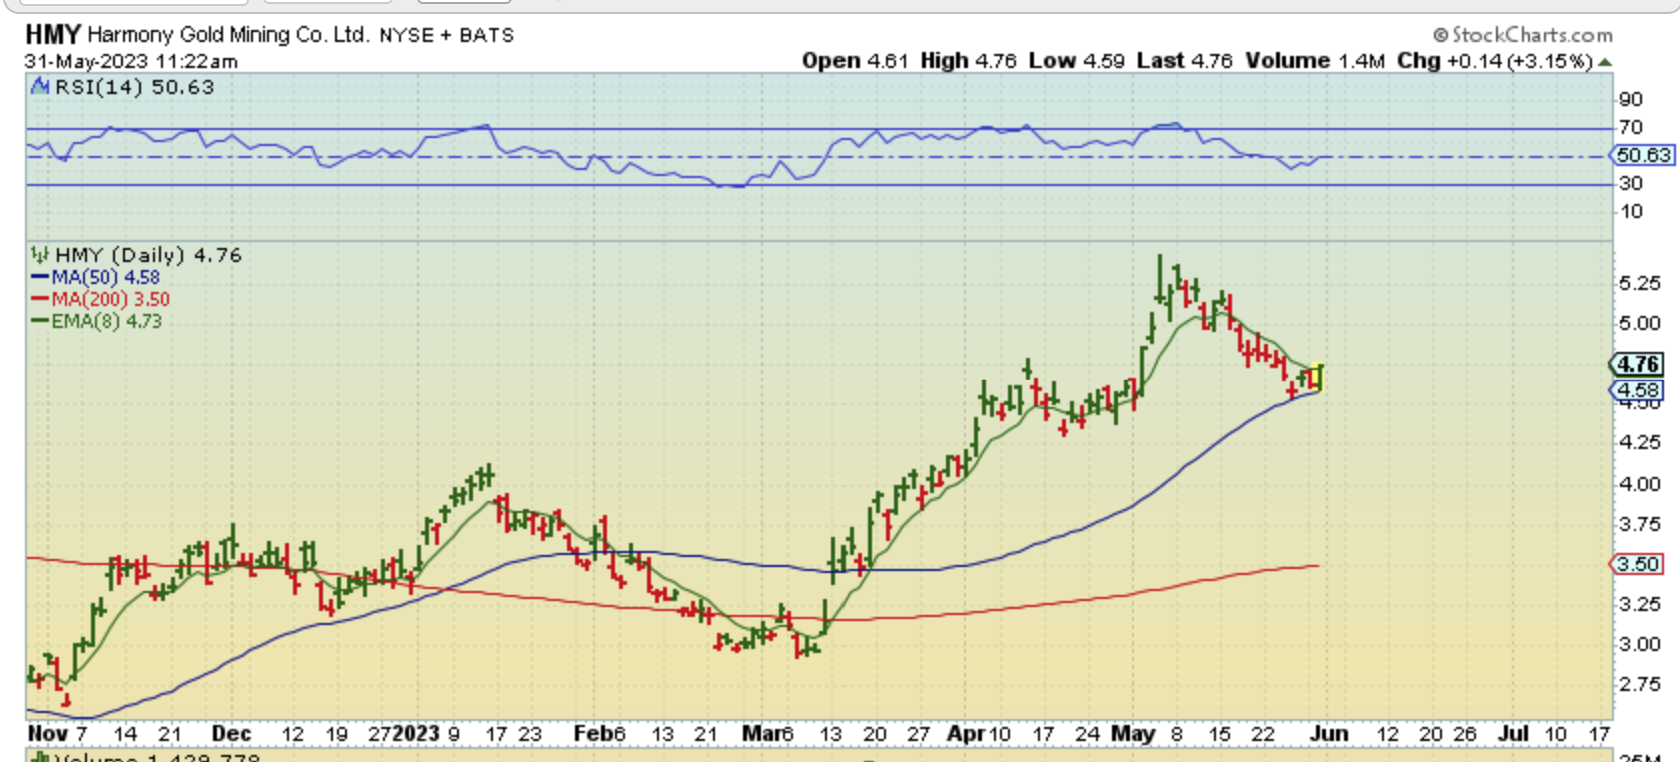1680x762 pixels.
Task: Click the 10 level on the RSI axis
Action: [1631, 211]
